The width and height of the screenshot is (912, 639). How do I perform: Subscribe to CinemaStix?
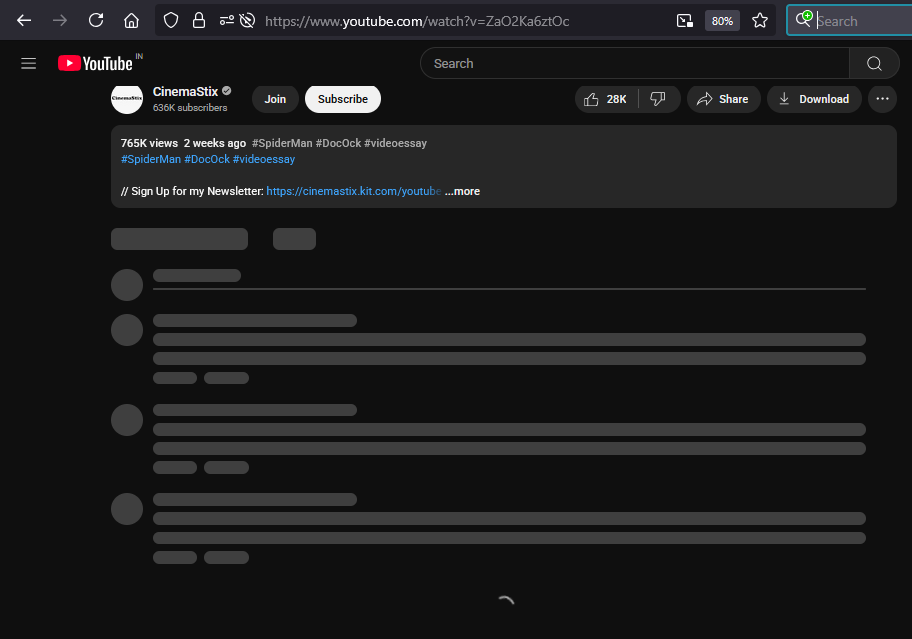point(343,99)
